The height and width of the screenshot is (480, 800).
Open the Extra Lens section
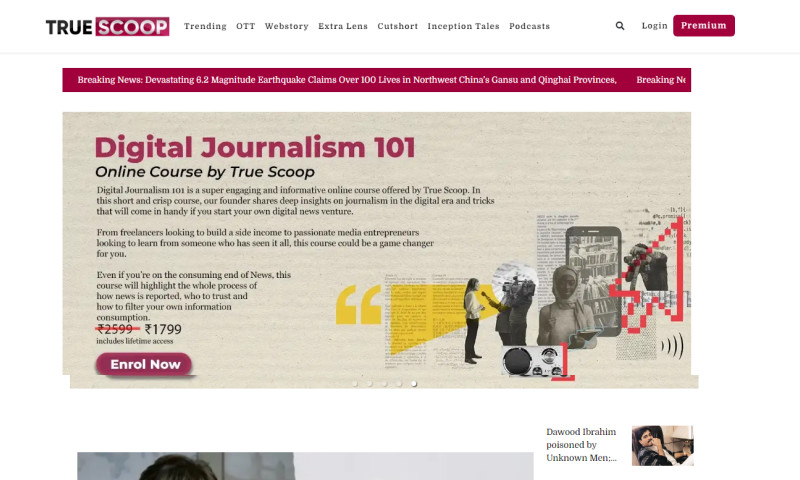343,26
